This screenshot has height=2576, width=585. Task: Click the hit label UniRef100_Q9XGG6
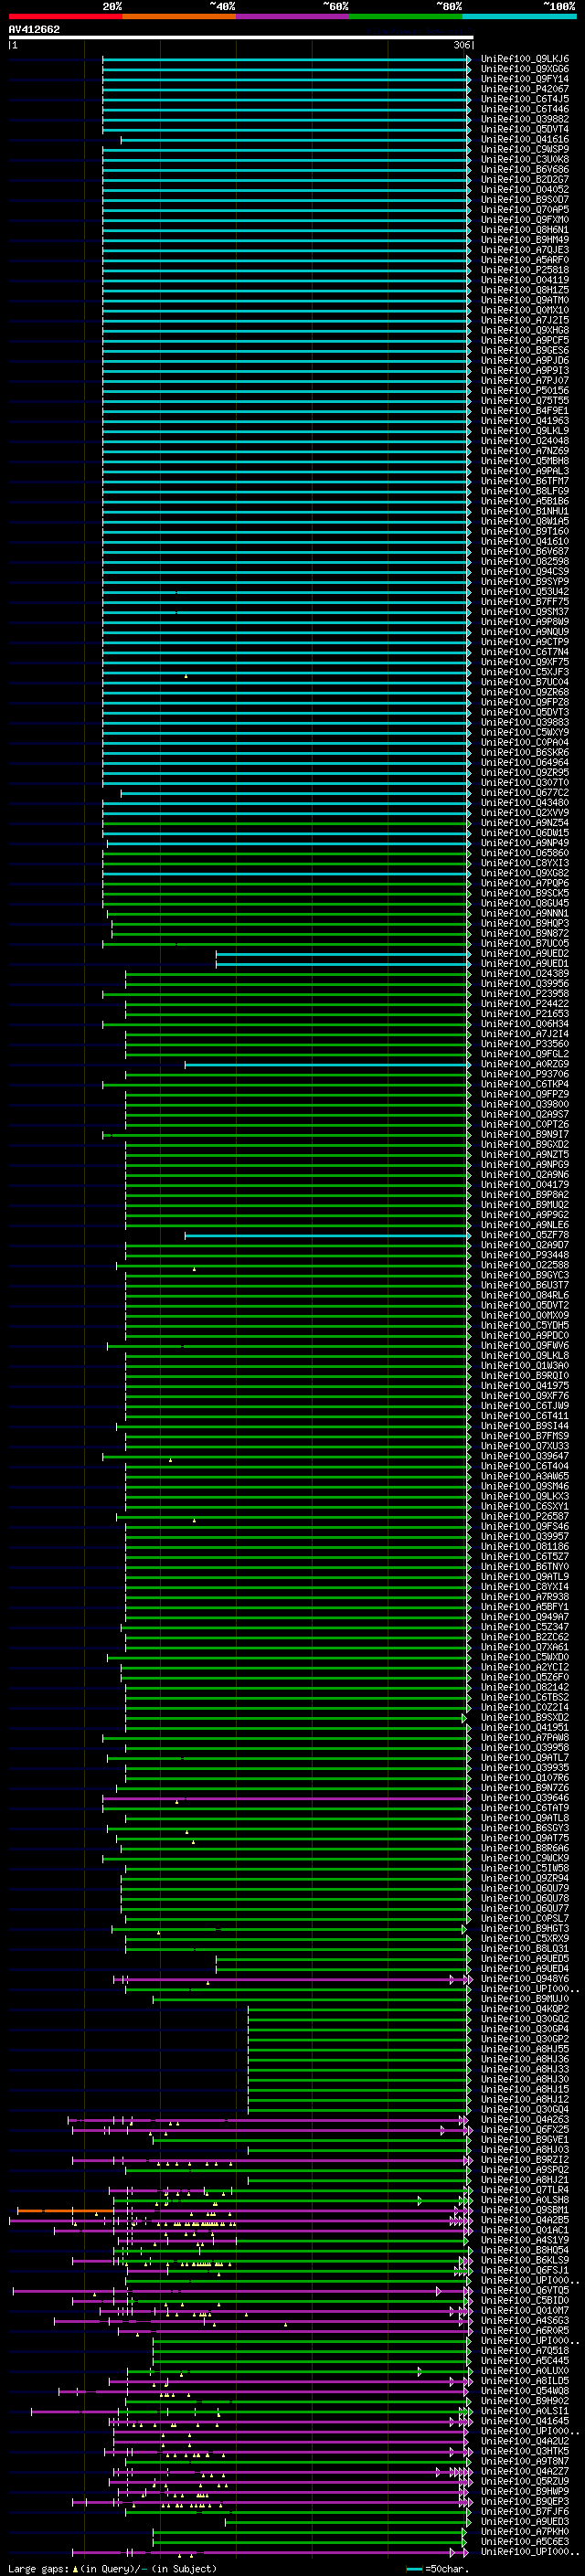point(525,69)
